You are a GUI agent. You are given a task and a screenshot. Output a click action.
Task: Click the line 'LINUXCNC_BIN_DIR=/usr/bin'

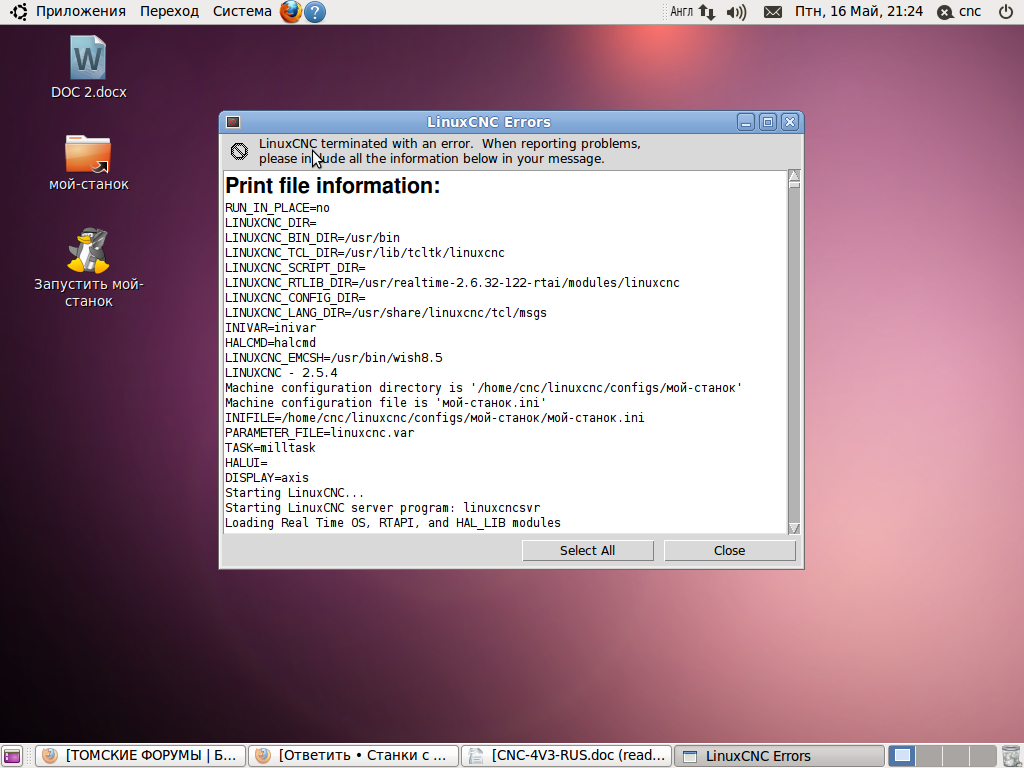tap(312, 238)
